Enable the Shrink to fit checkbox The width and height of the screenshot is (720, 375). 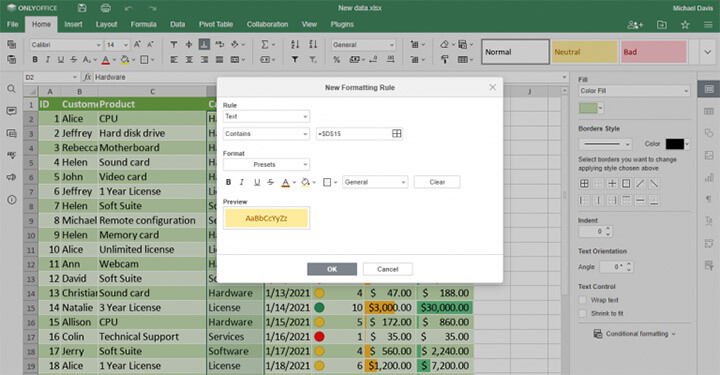pyautogui.click(x=582, y=313)
